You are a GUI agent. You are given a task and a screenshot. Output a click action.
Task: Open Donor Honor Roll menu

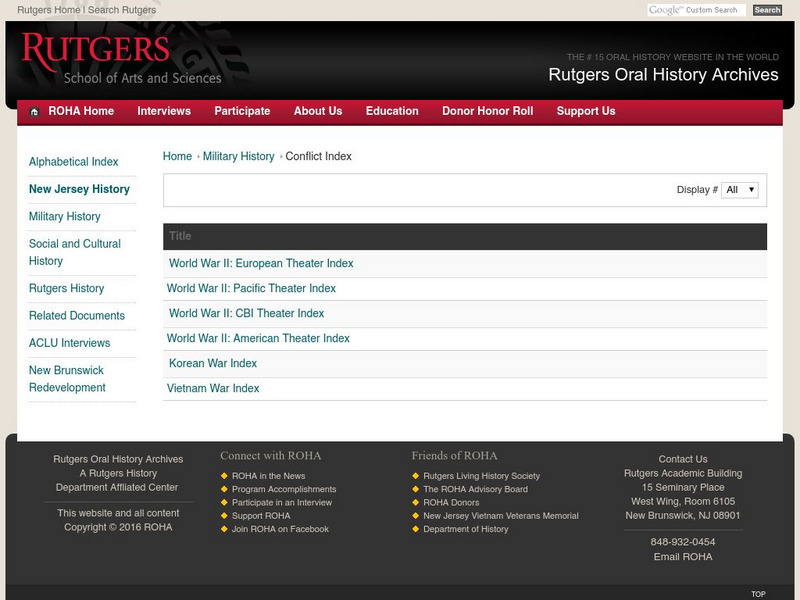487,111
